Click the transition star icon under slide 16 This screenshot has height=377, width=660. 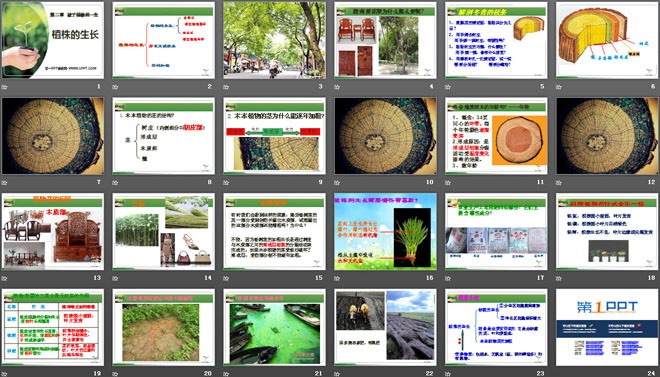pos(337,278)
